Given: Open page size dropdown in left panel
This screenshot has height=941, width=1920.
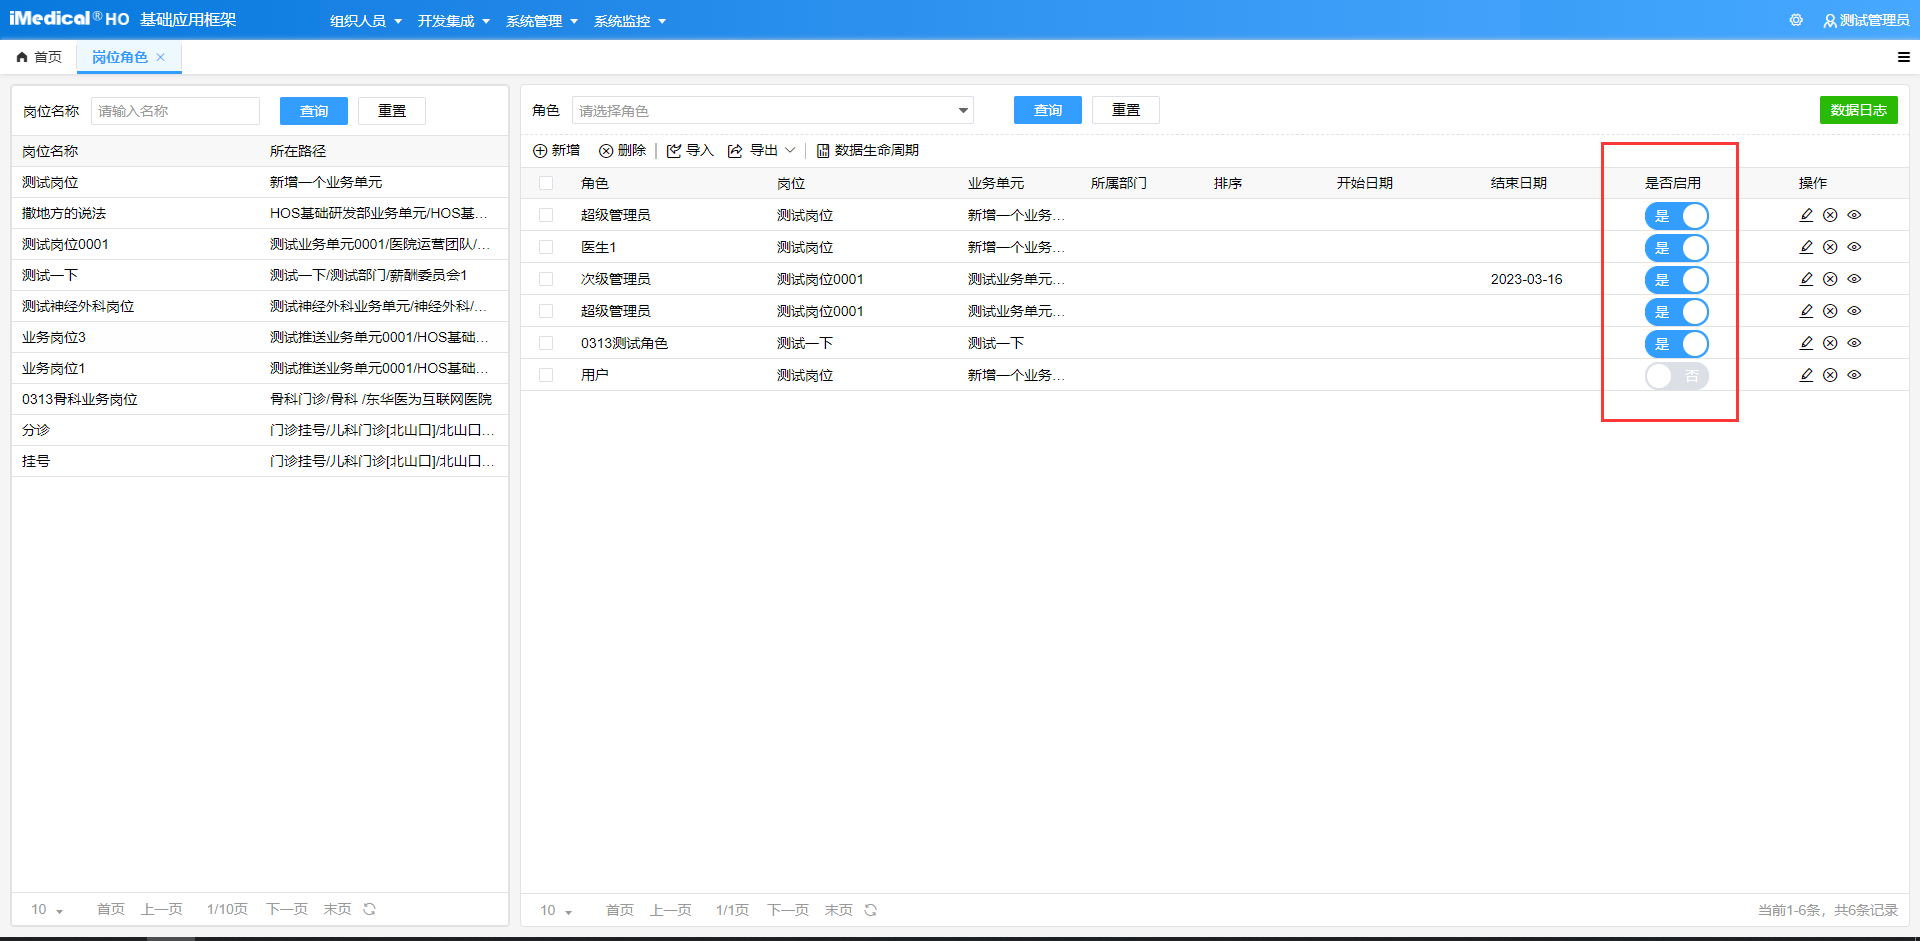Looking at the screenshot, I should tap(47, 909).
